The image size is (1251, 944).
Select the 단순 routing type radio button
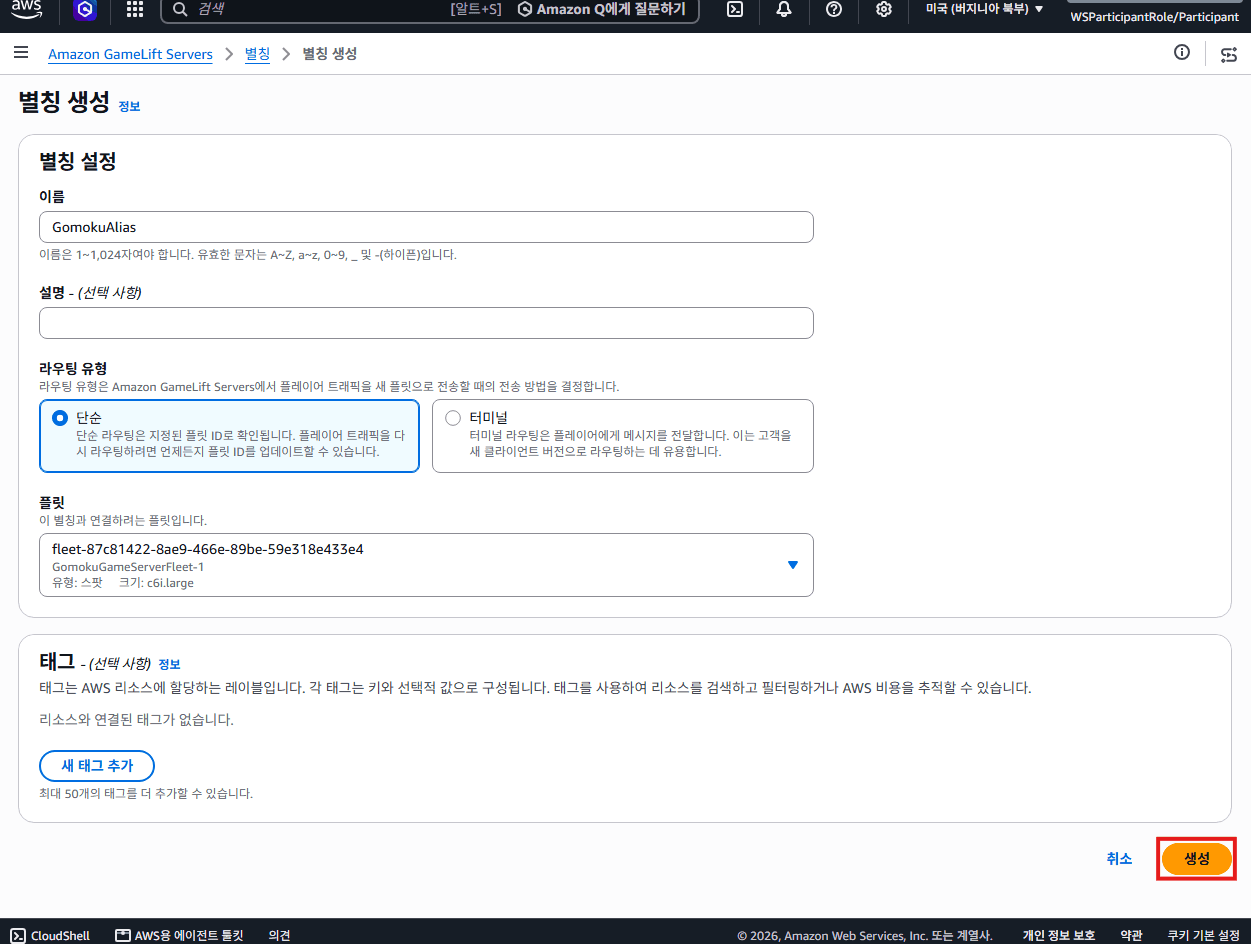click(59, 418)
